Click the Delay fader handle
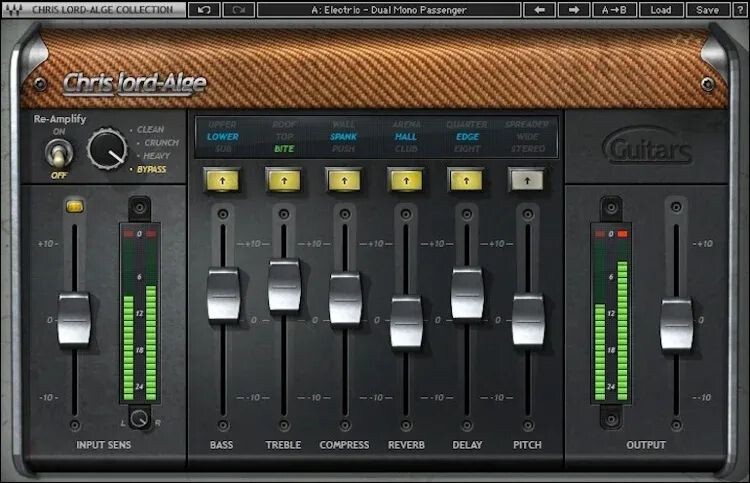Viewport: 750px width, 483px height. coord(467,293)
